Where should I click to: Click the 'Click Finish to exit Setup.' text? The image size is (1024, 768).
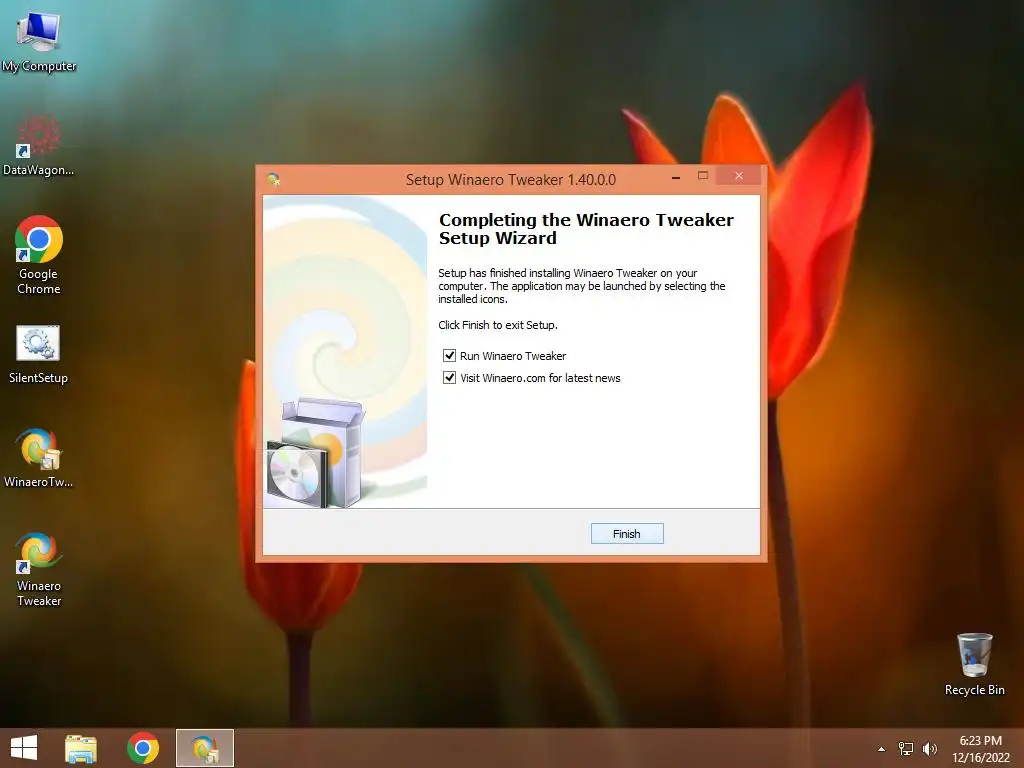pyautogui.click(x=498, y=325)
